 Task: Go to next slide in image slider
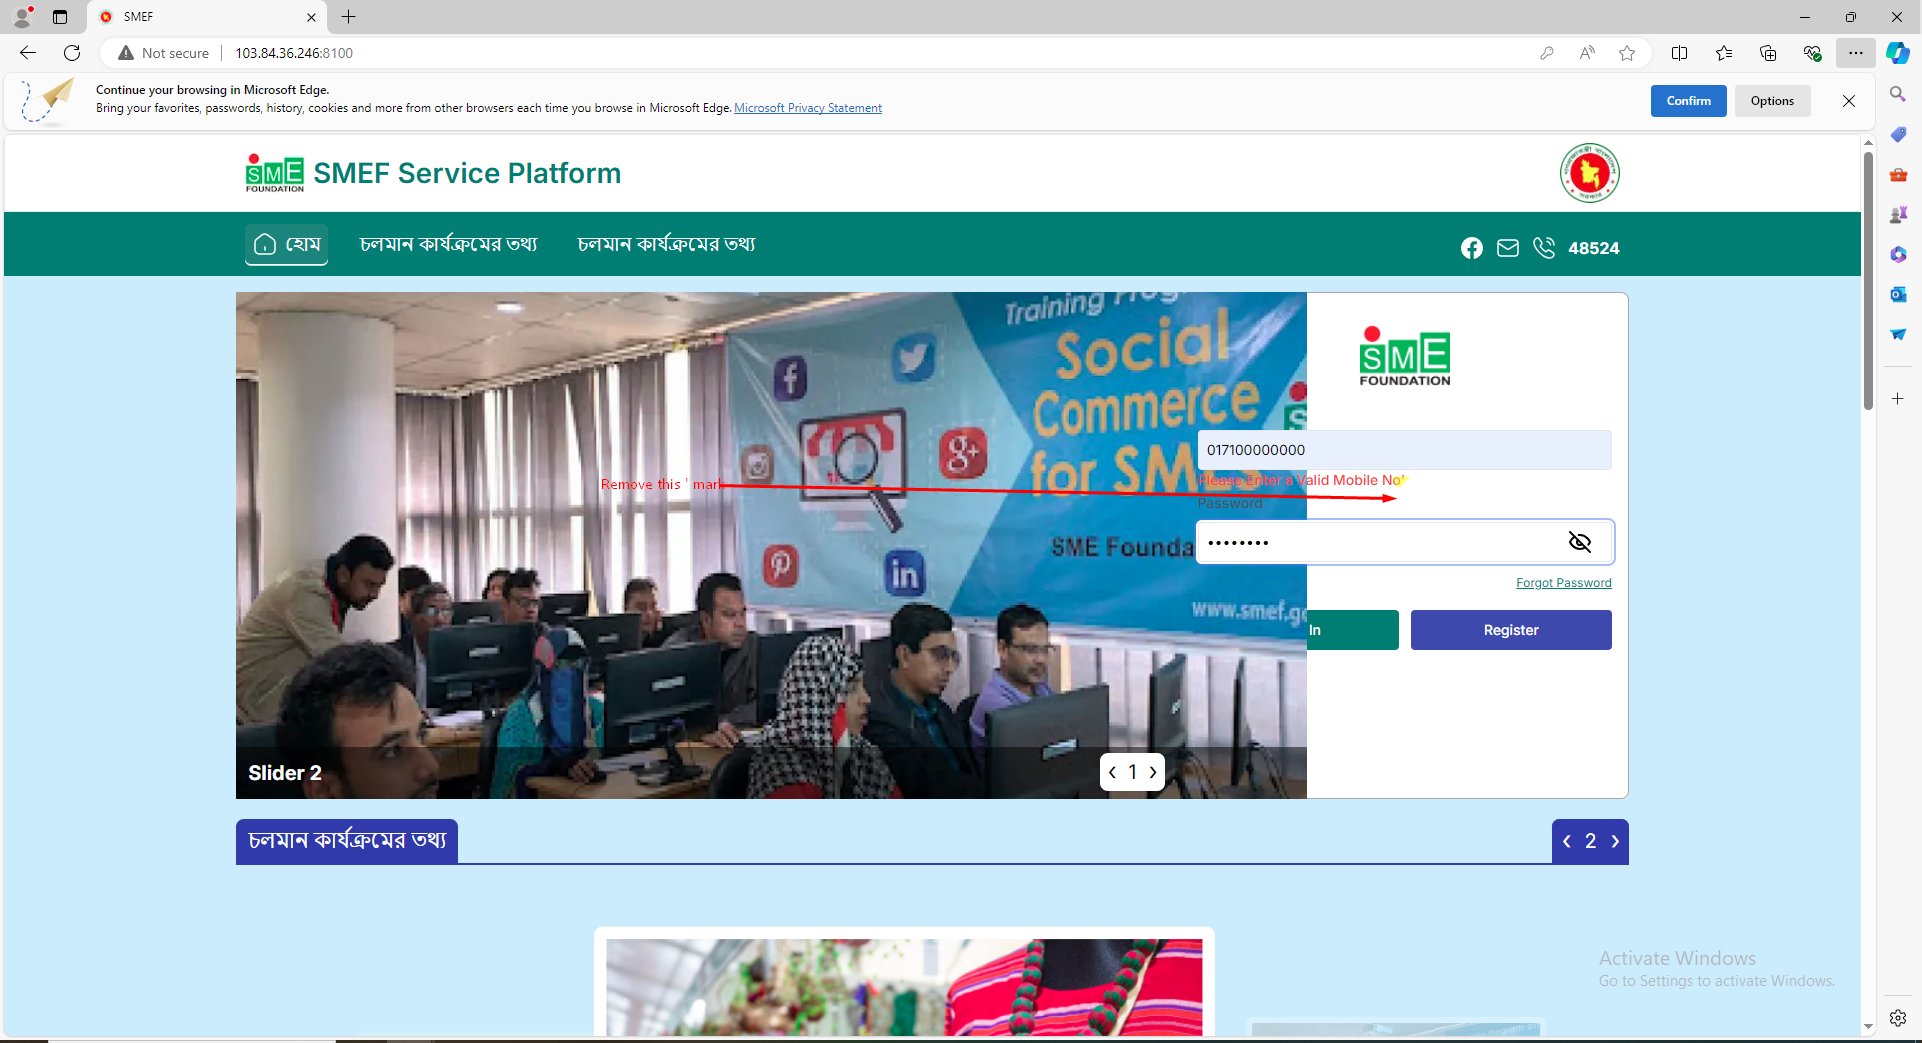pos(1153,772)
